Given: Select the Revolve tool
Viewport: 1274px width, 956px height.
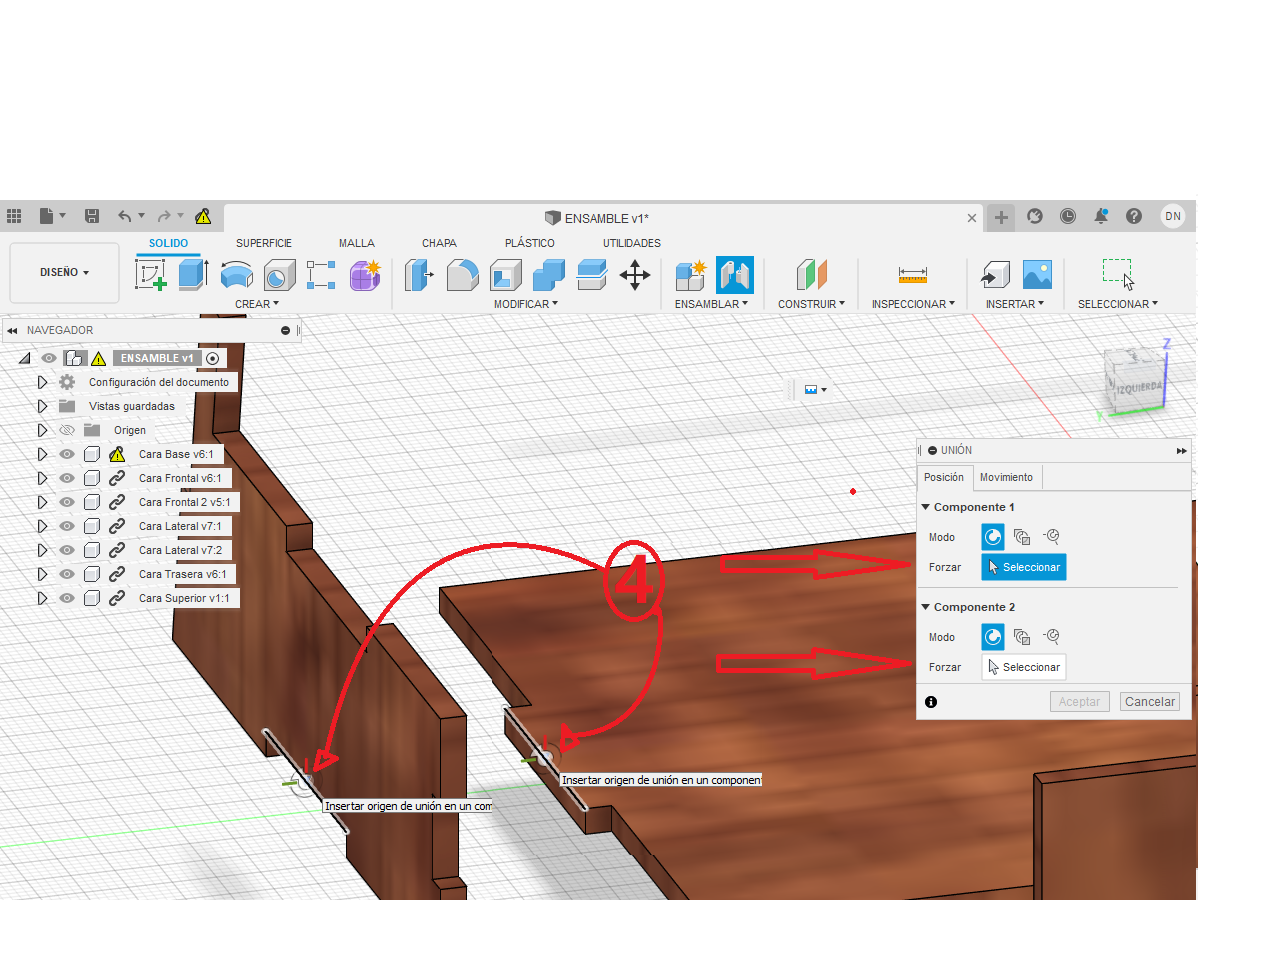Looking at the screenshot, I should [x=236, y=275].
